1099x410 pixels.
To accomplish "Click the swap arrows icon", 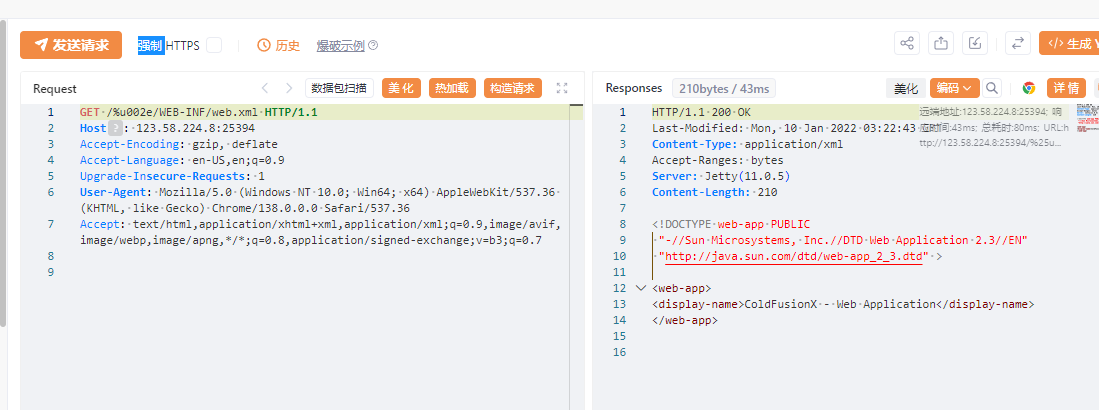I will click(1017, 44).
